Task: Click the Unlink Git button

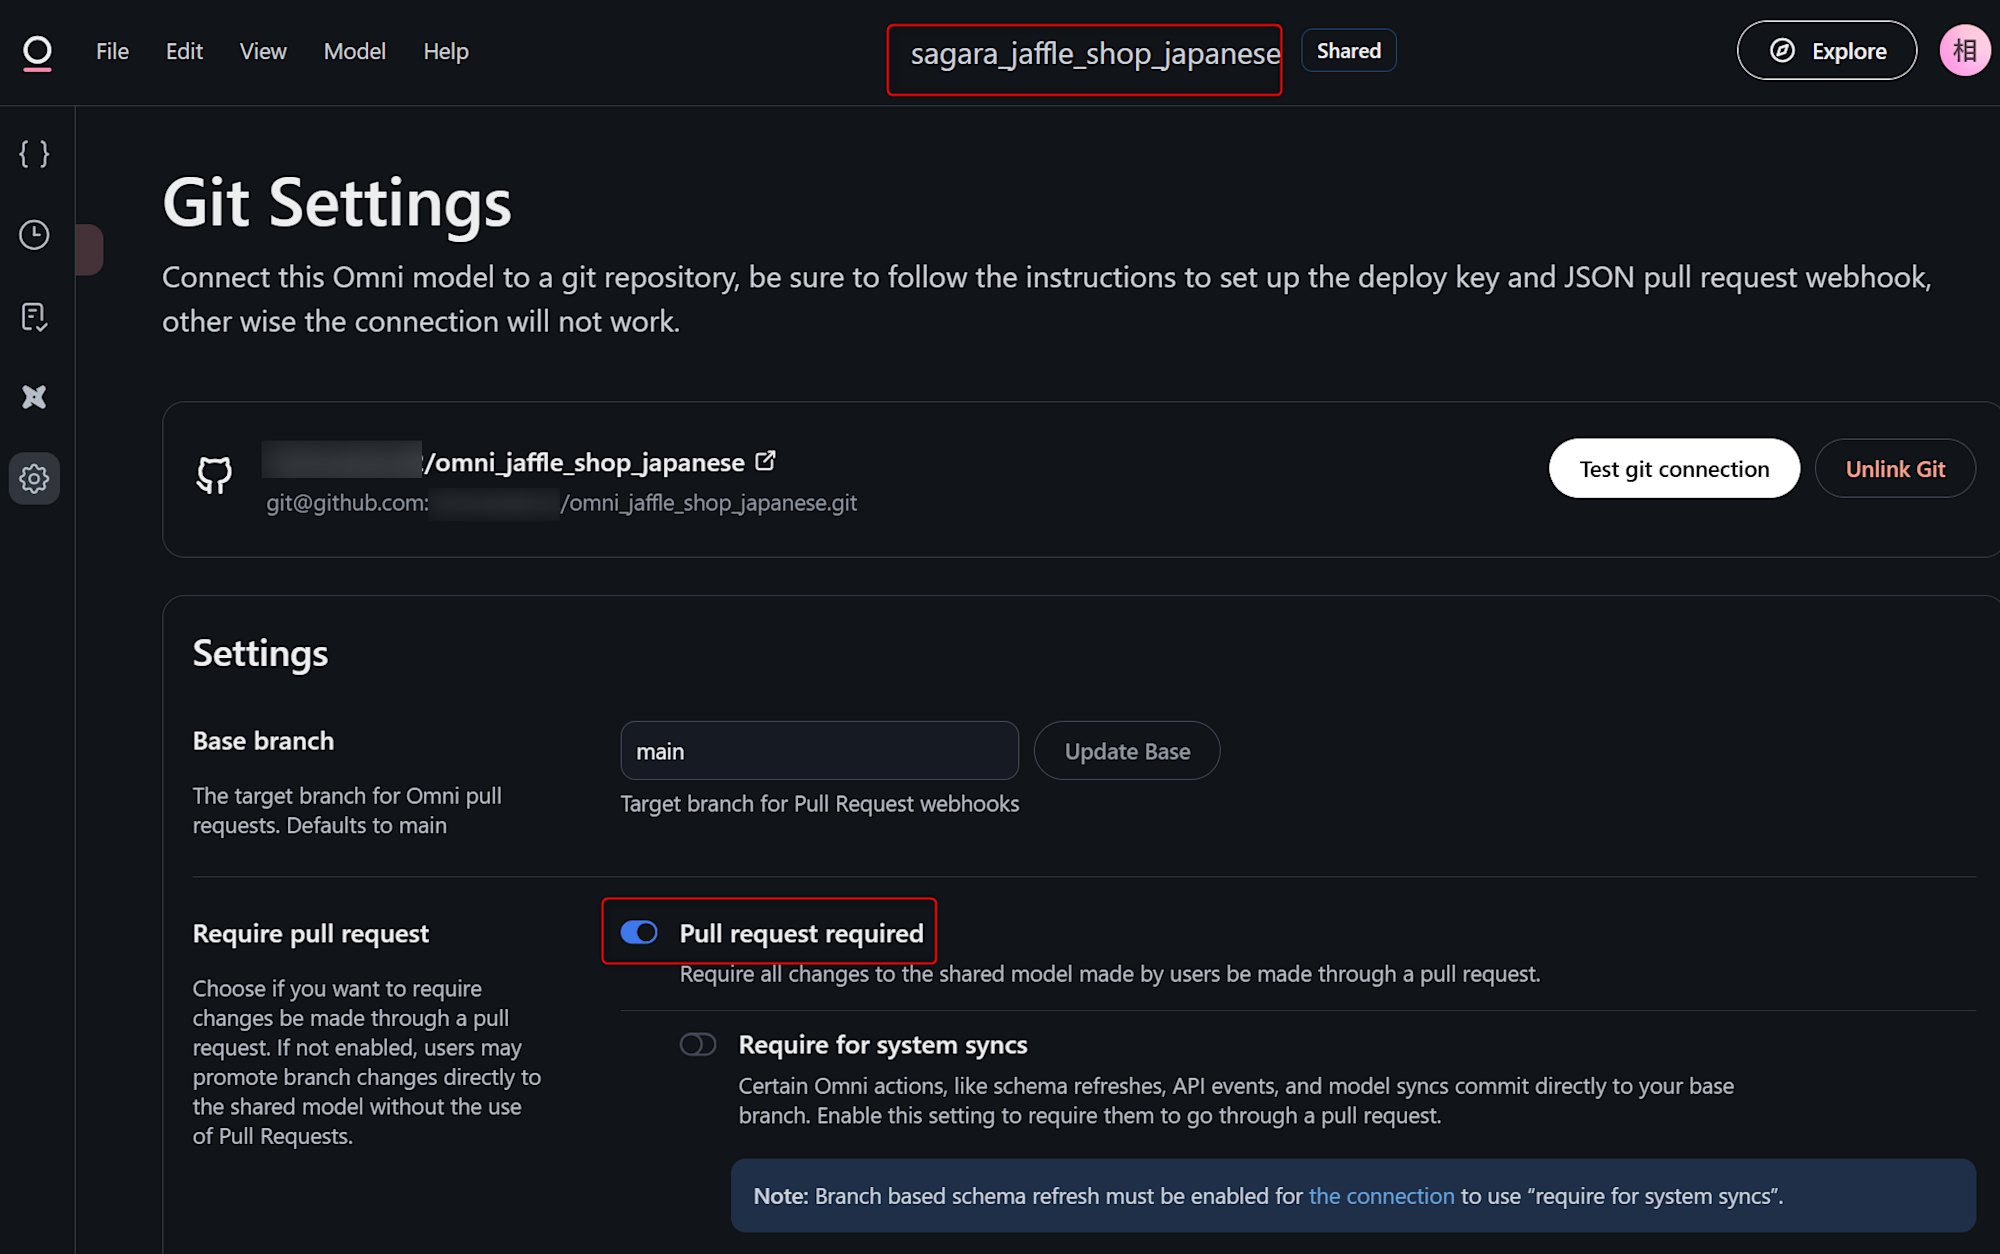Action: 1894,469
